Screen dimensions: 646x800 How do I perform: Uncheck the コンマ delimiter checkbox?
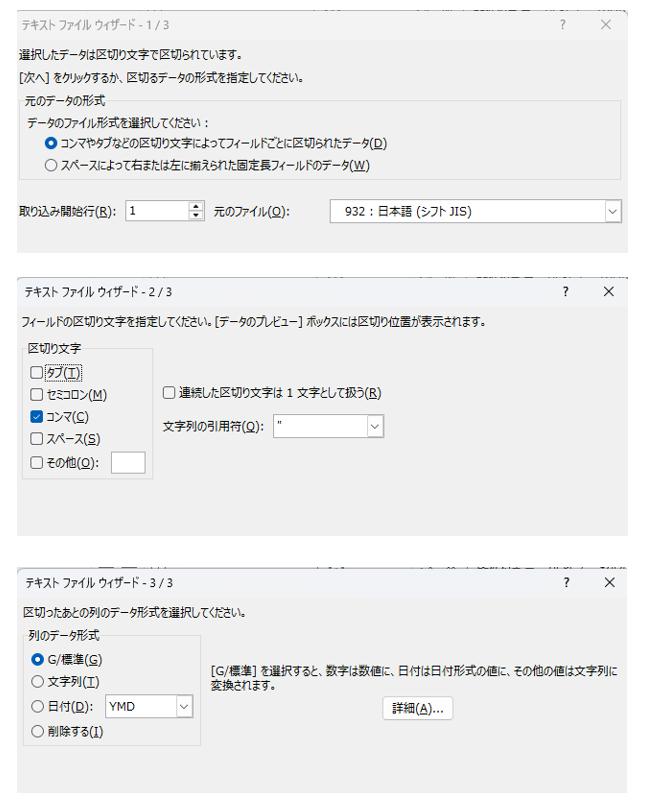coord(37,417)
